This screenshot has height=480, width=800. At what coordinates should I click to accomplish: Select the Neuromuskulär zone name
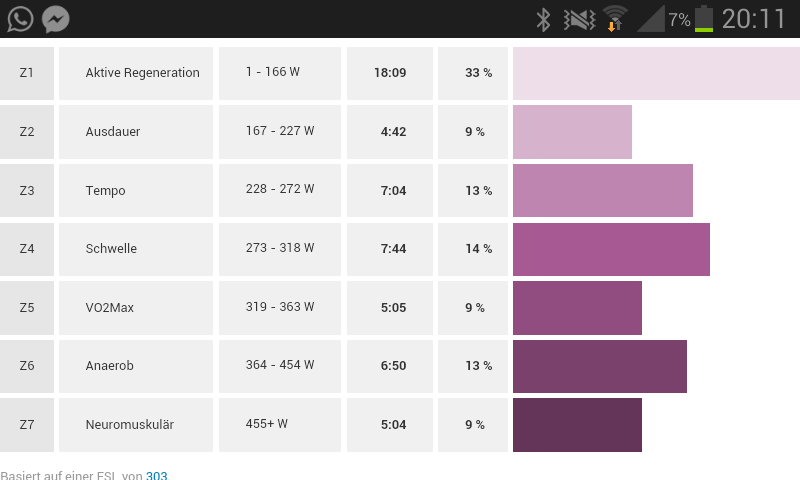(x=130, y=425)
